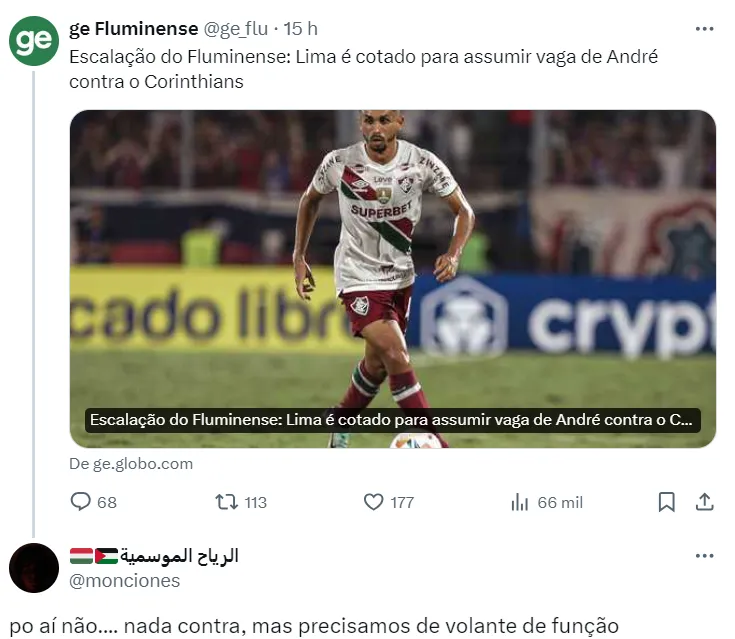The width and height of the screenshot is (735, 639).
Task: Click the 113 reposts count
Action: 255,503
